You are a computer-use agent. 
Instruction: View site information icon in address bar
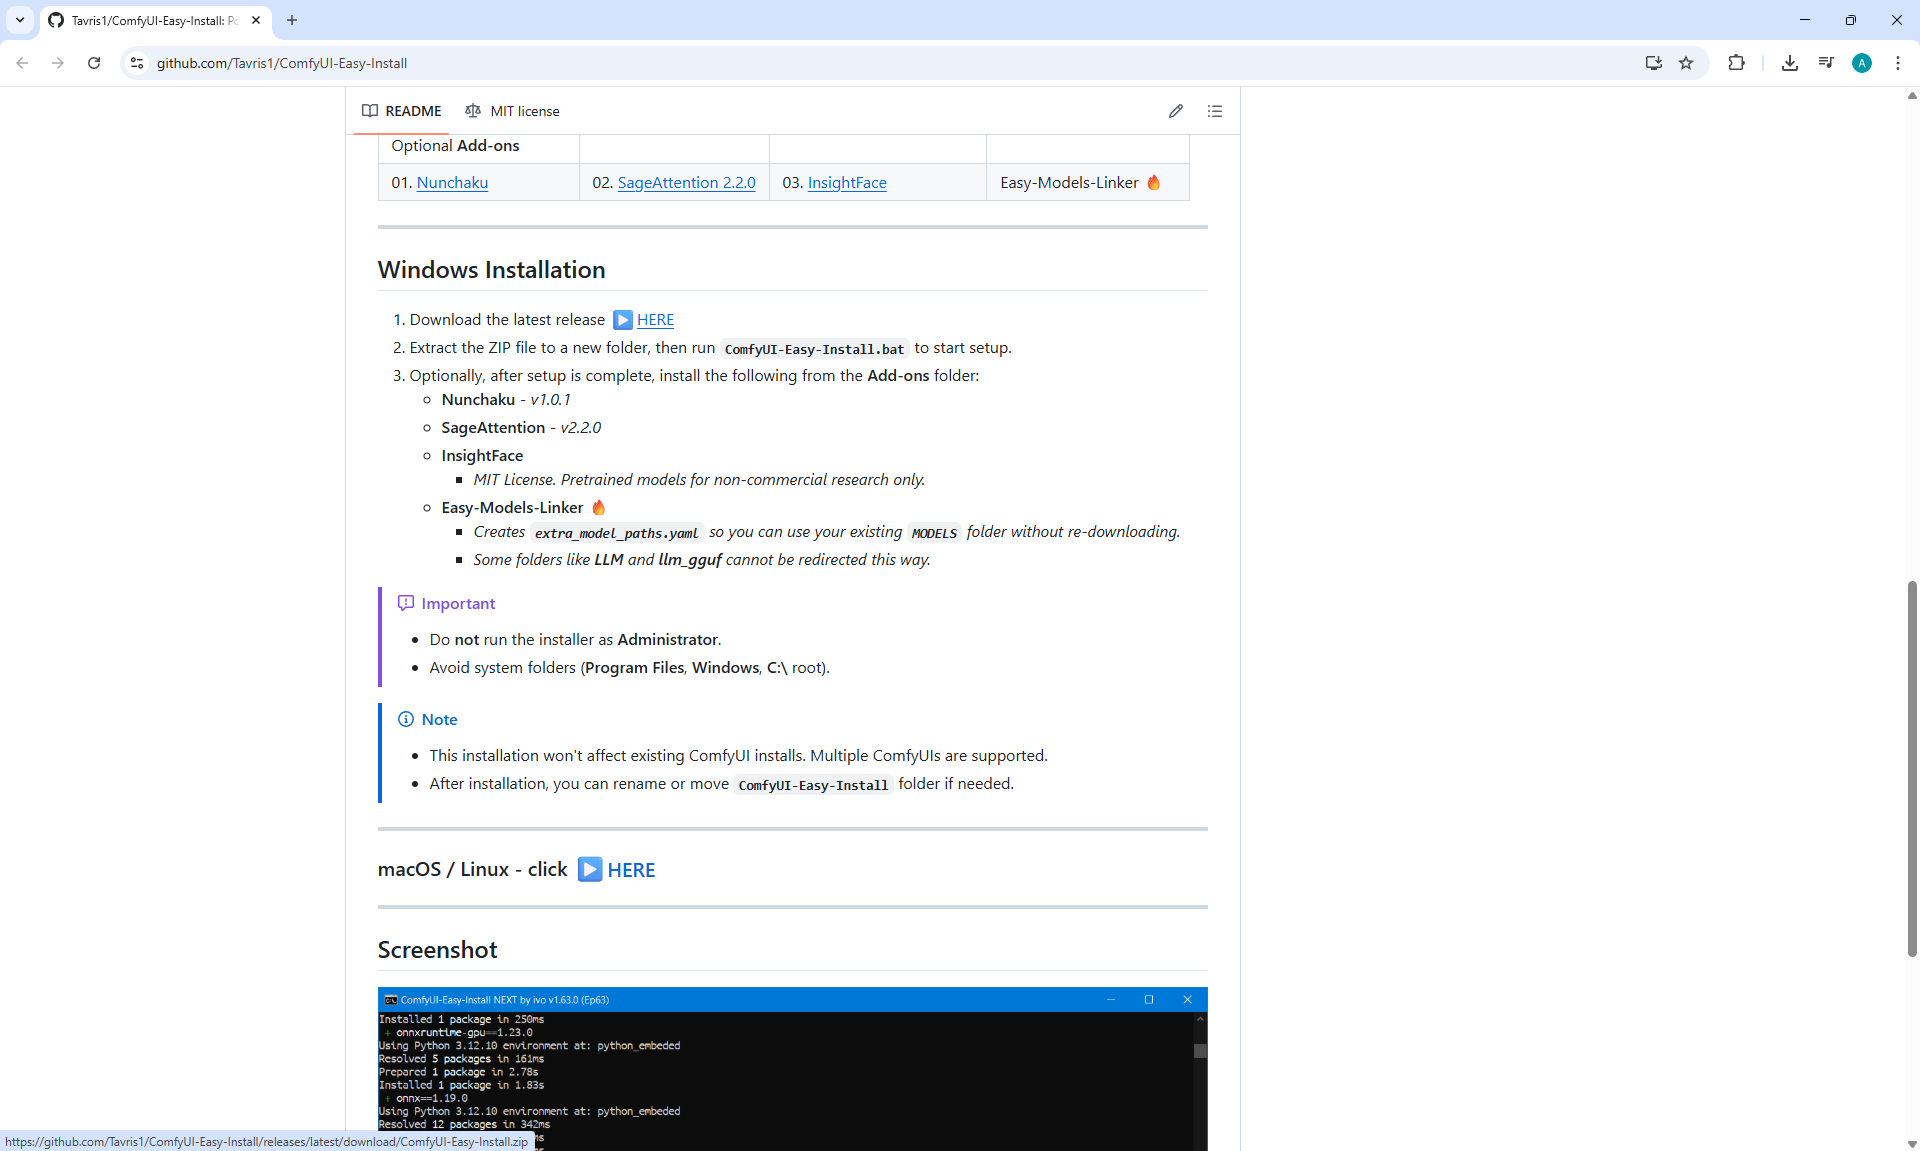click(137, 63)
